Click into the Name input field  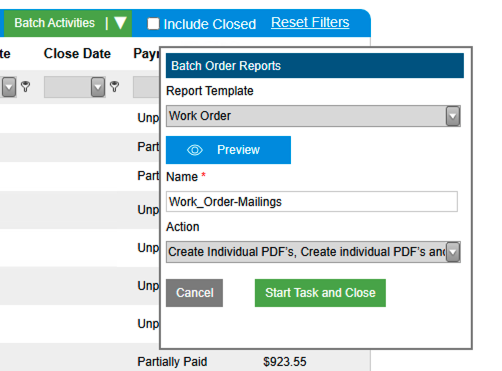(x=312, y=201)
